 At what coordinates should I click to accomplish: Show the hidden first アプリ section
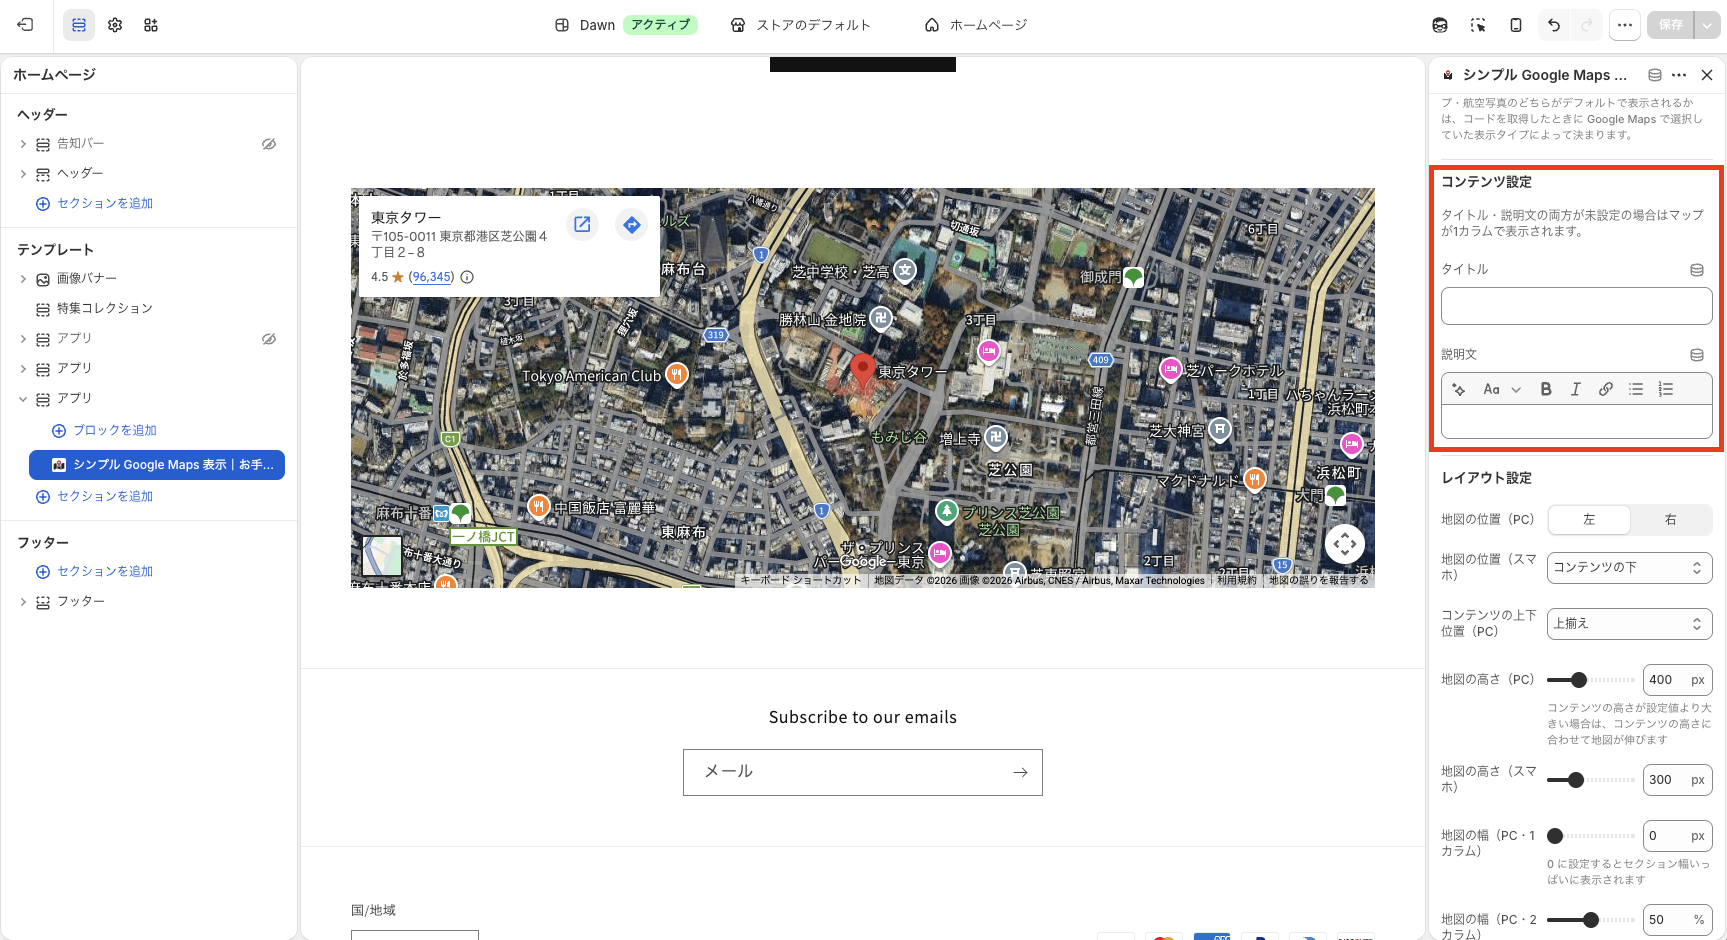(269, 339)
